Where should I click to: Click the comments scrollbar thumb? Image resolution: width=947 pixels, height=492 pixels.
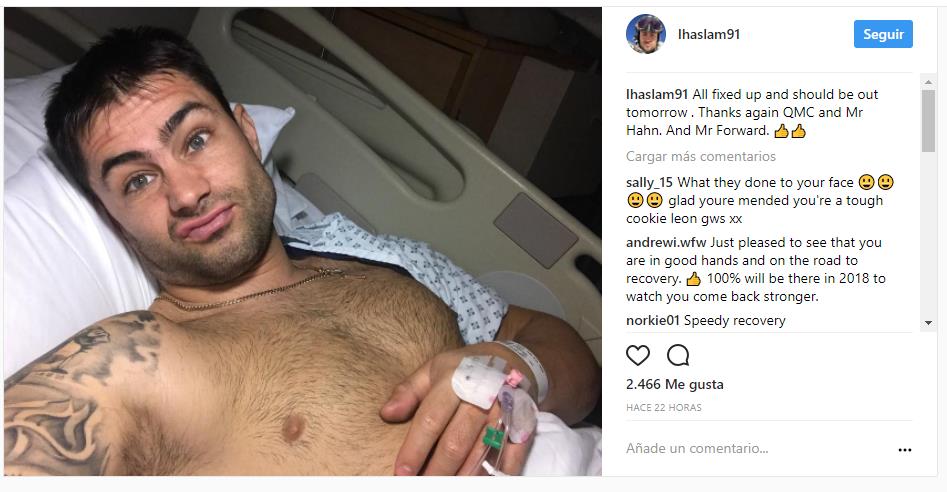pos(928,121)
